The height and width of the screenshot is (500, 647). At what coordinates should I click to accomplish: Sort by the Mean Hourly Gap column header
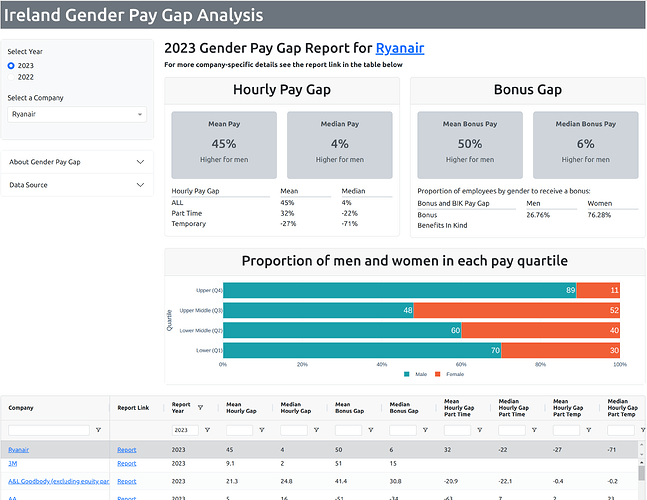241,408
